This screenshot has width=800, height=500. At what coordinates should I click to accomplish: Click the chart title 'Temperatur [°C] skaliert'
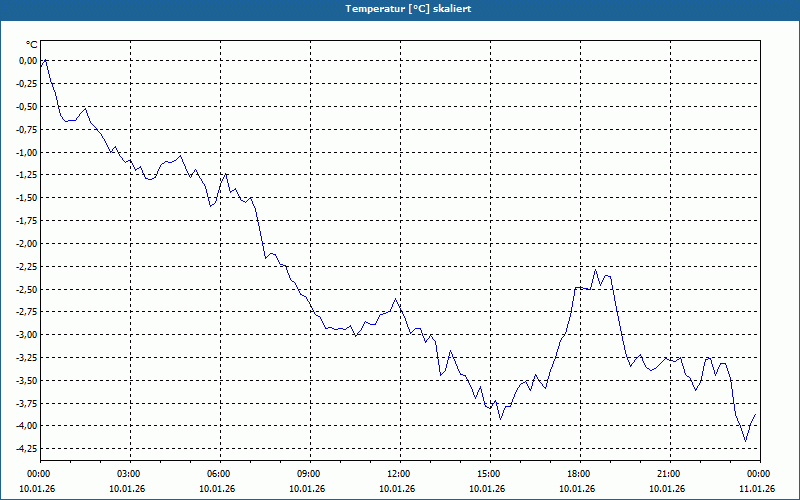point(408,9)
